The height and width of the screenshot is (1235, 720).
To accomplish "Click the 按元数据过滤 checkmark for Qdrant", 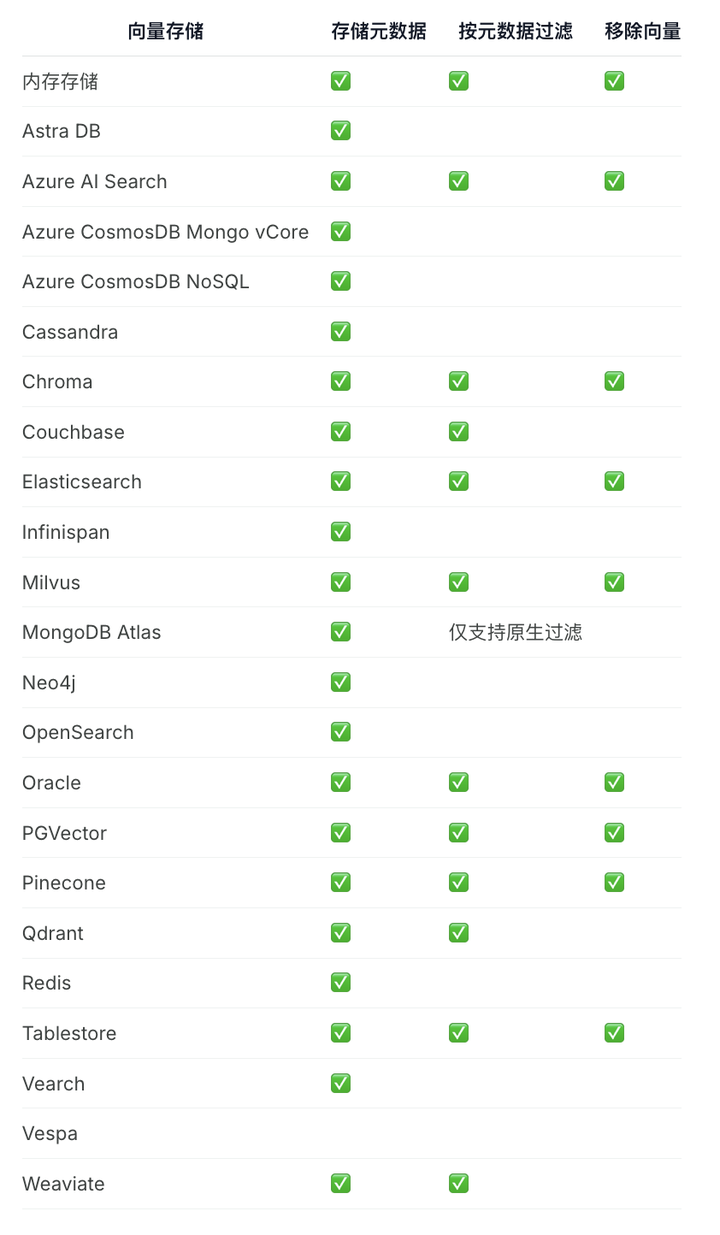I will click(459, 932).
